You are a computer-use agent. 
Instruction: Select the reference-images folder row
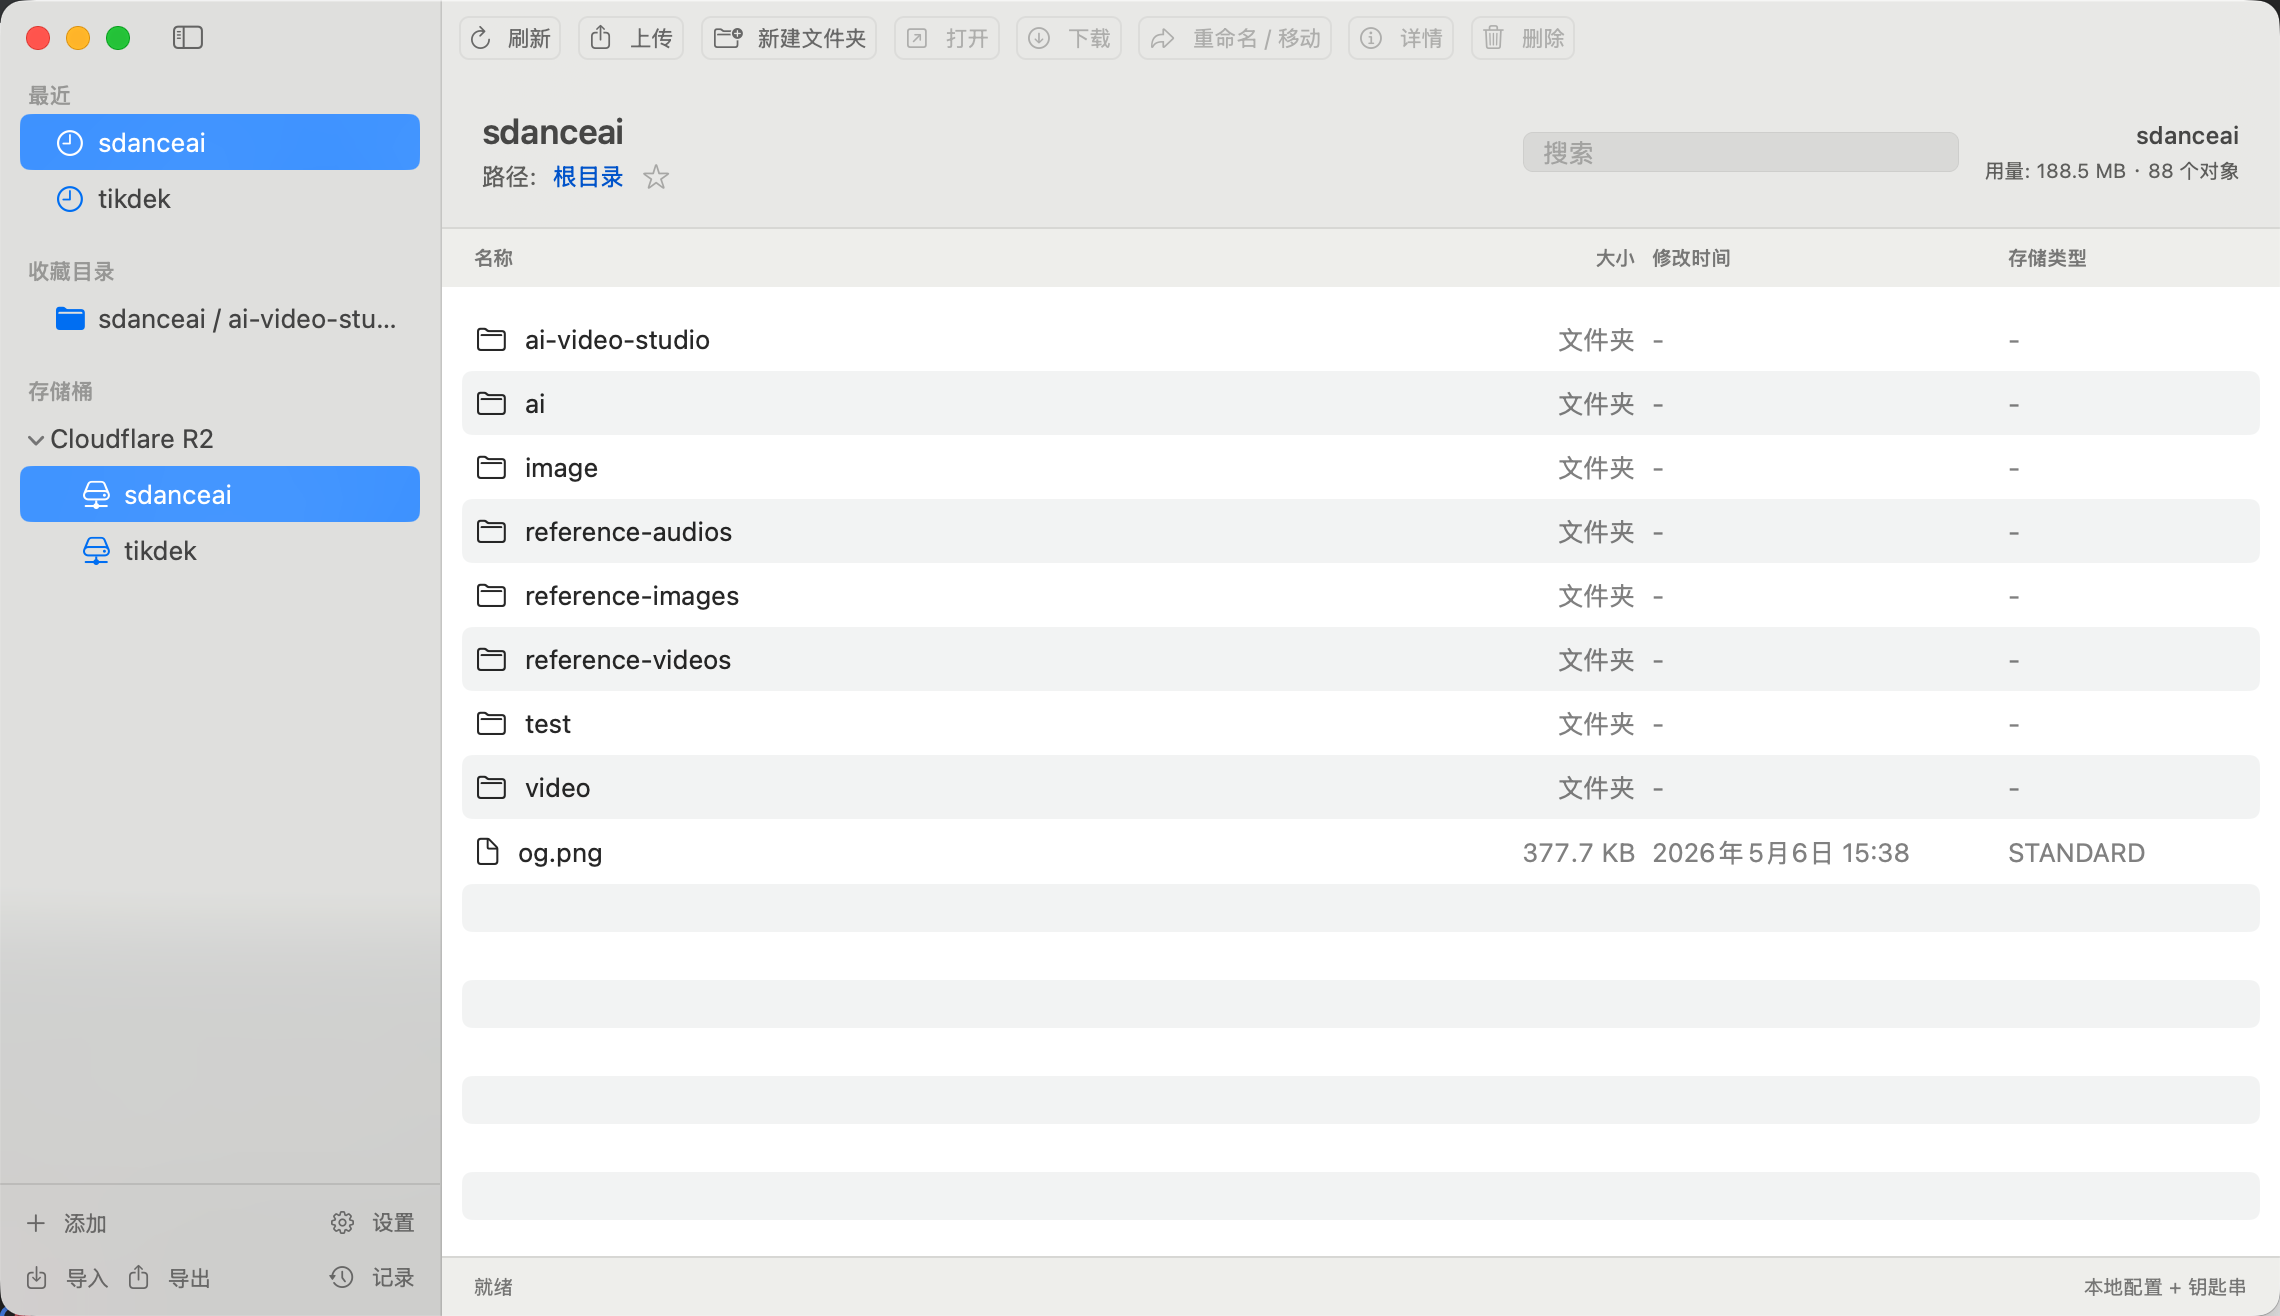(1360, 595)
